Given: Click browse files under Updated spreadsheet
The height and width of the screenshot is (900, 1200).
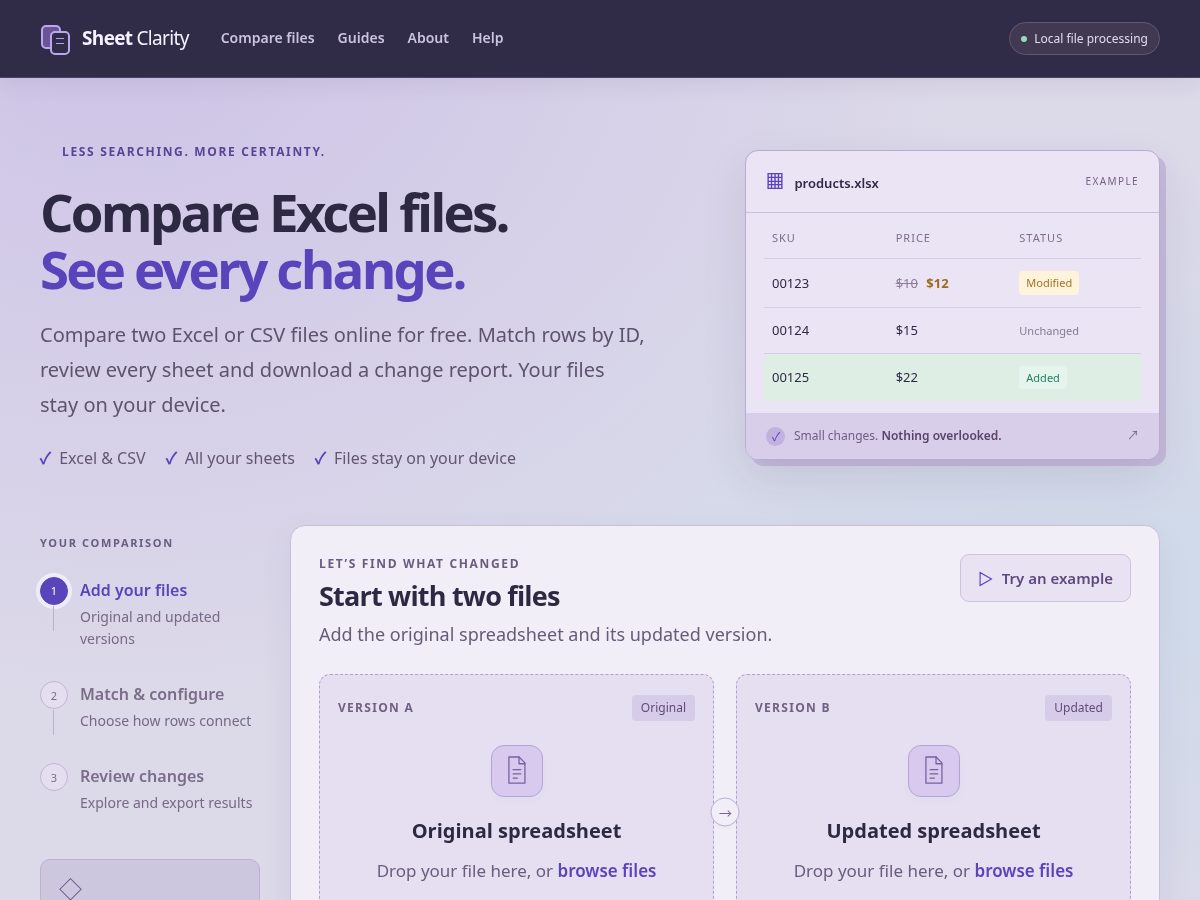Looking at the screenshot, I should point(1024,870).
